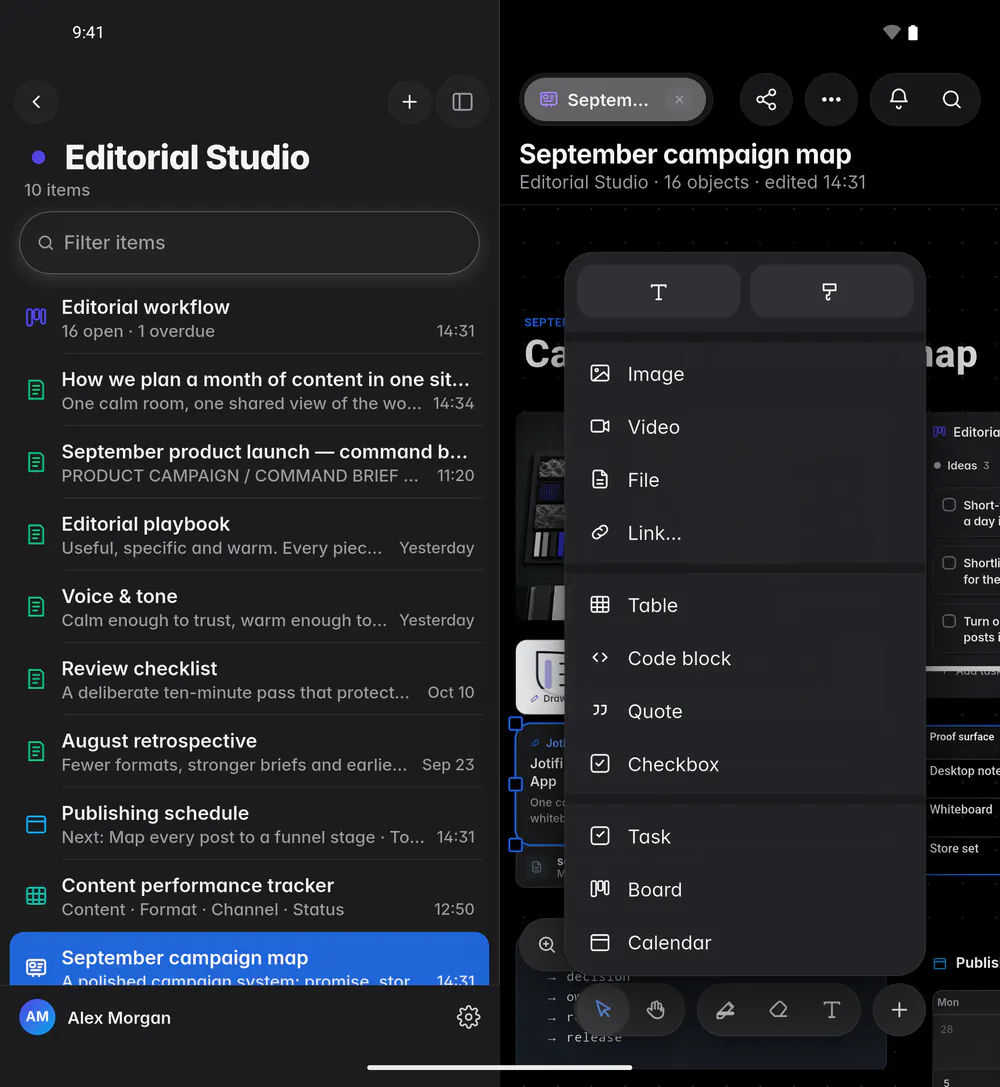Open September product launch command brief

249,463
